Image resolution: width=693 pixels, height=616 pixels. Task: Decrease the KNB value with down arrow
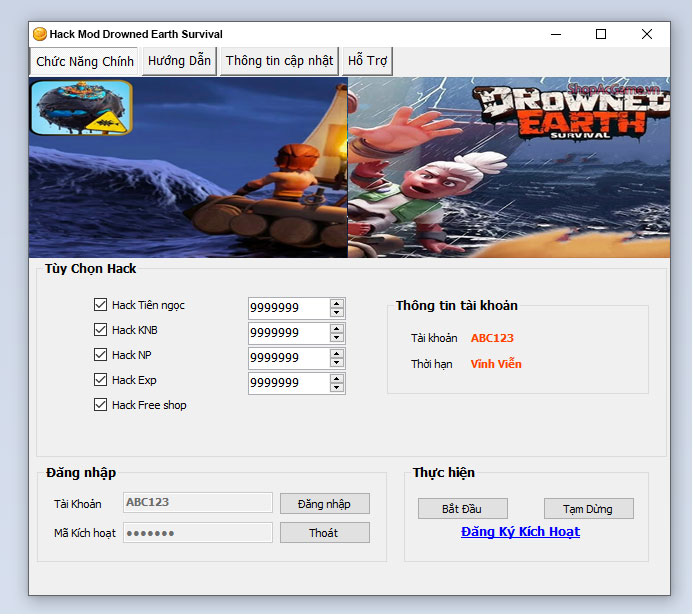[x=337, y=338]
